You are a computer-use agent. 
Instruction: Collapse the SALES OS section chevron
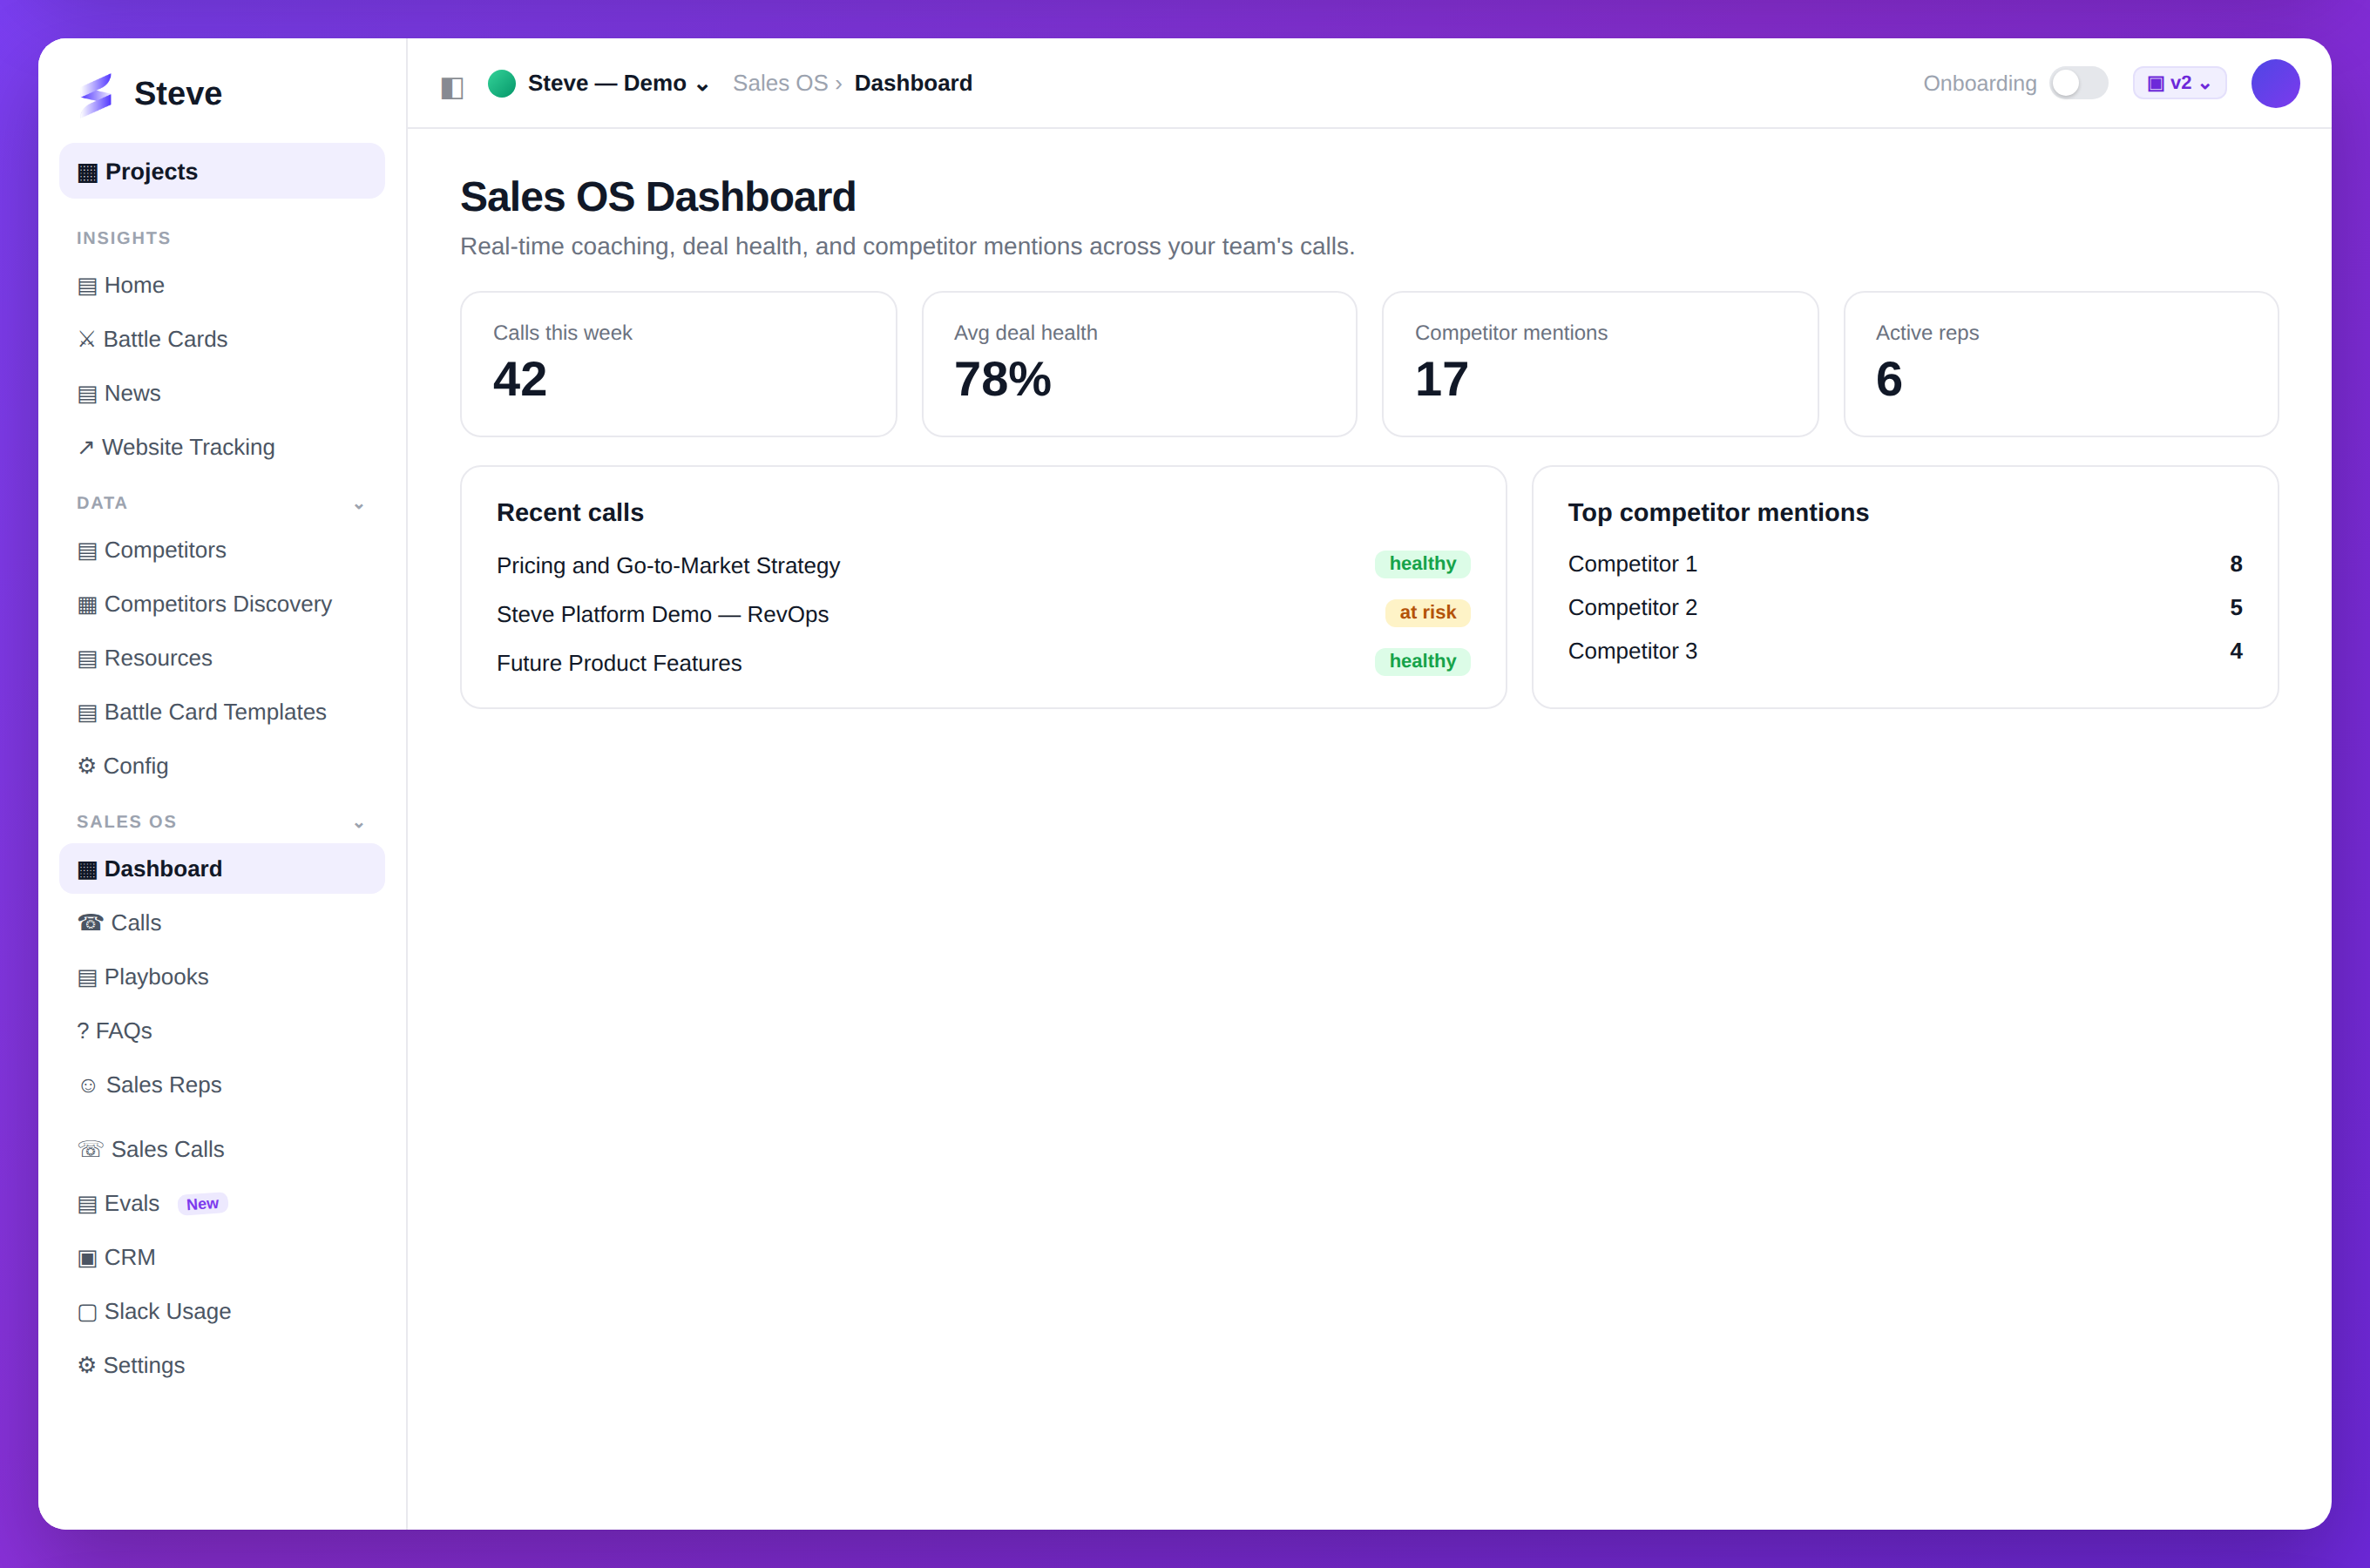tap(359, 823)
